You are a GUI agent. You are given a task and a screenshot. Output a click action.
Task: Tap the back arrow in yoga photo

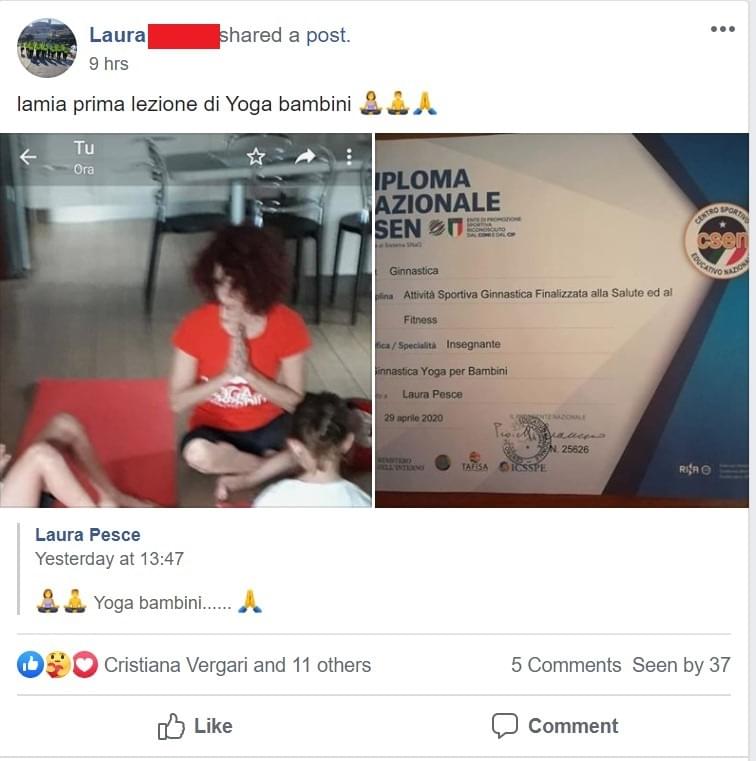pyautogui.click(x=28, y=156)
